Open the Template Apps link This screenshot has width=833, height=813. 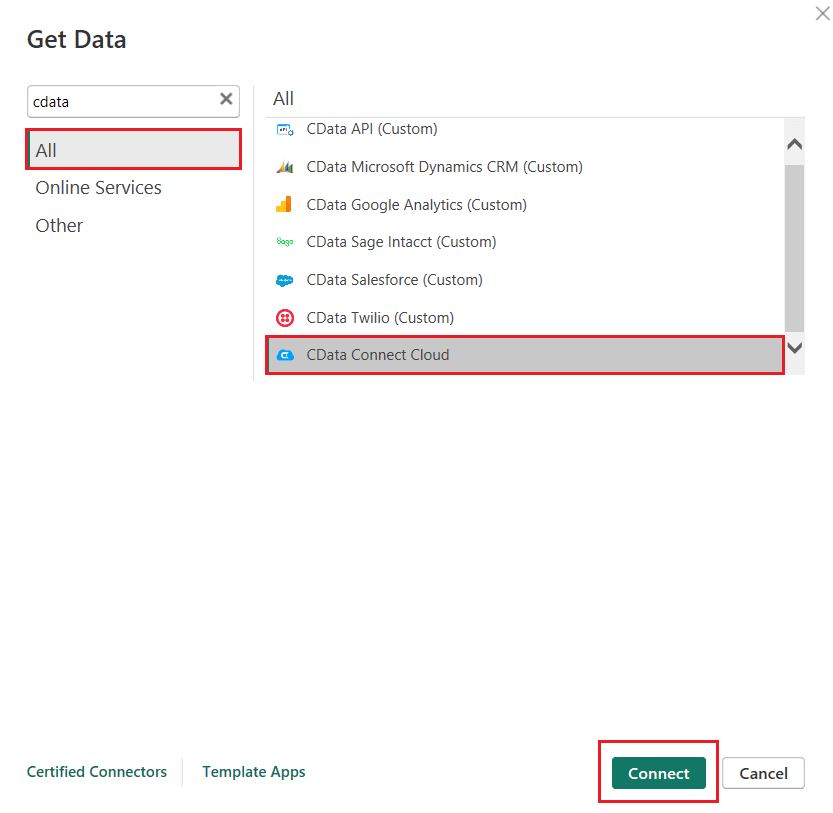point(253,771)
